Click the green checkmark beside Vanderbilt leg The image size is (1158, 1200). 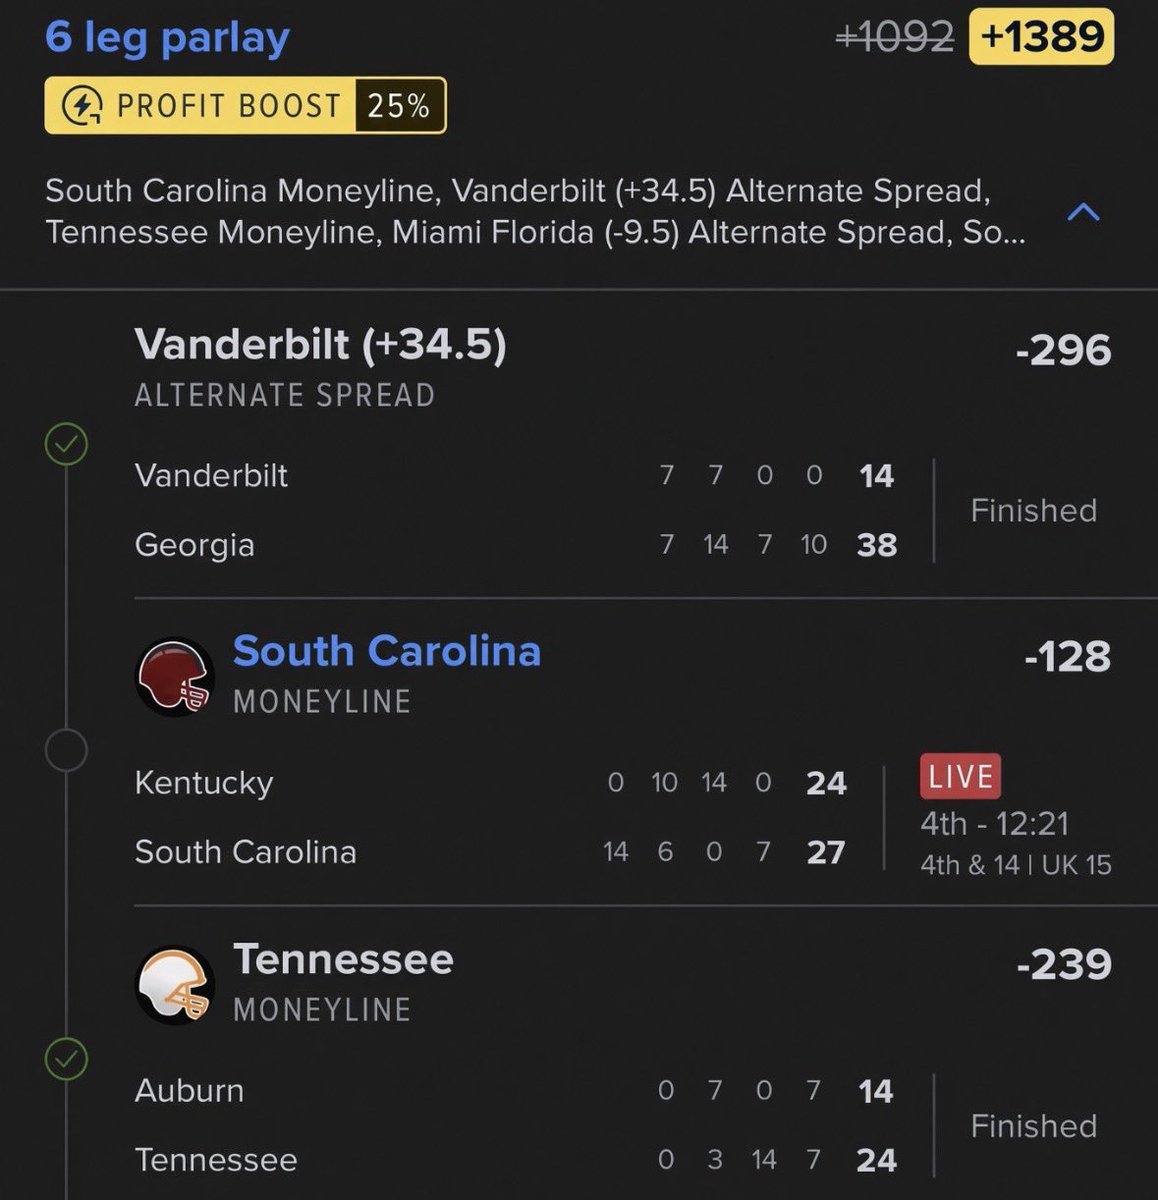(x=66, y=443)
